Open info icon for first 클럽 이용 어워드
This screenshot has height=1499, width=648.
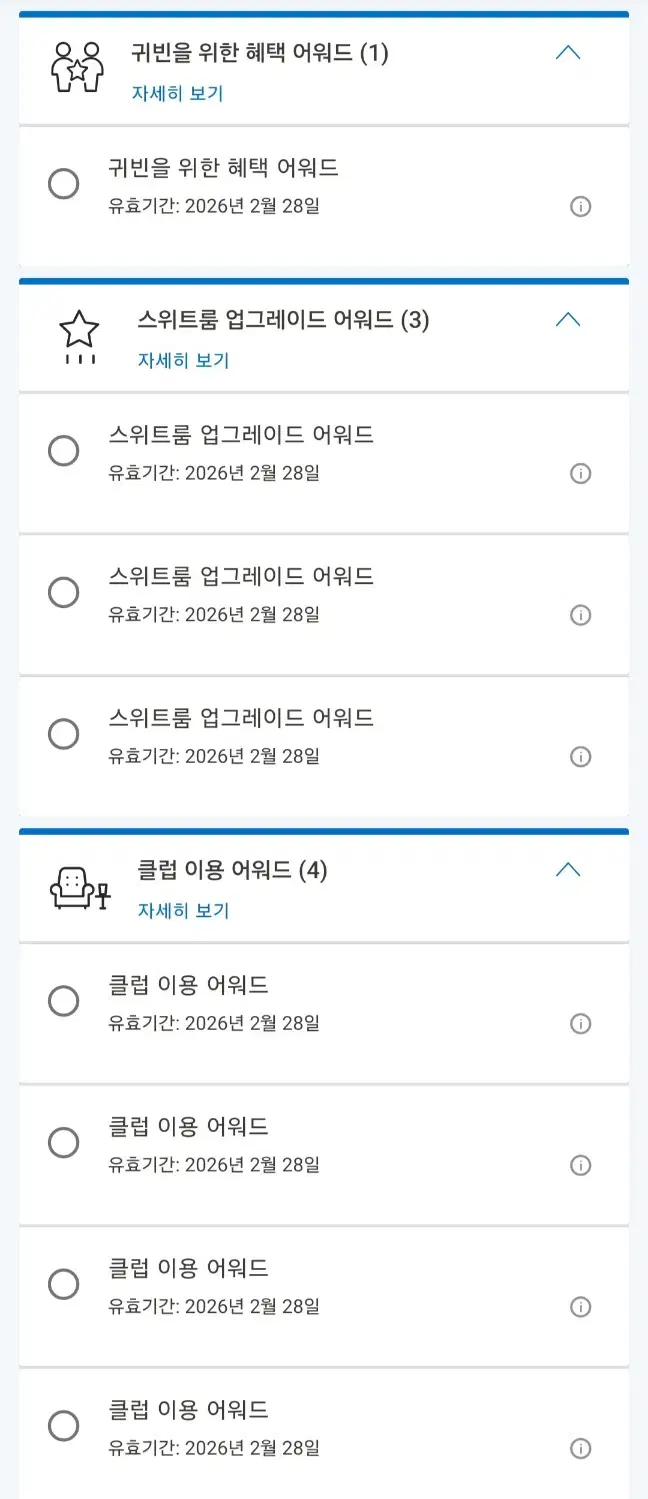point(580,1024)
